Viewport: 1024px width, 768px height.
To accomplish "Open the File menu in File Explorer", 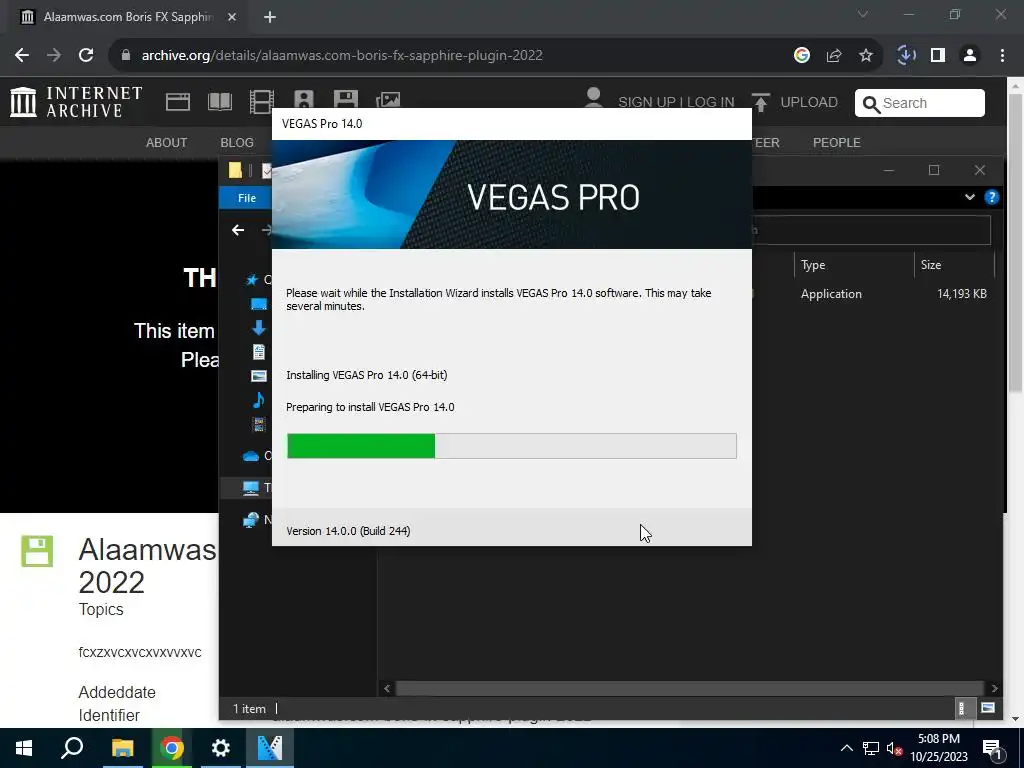I will point(246,198).
